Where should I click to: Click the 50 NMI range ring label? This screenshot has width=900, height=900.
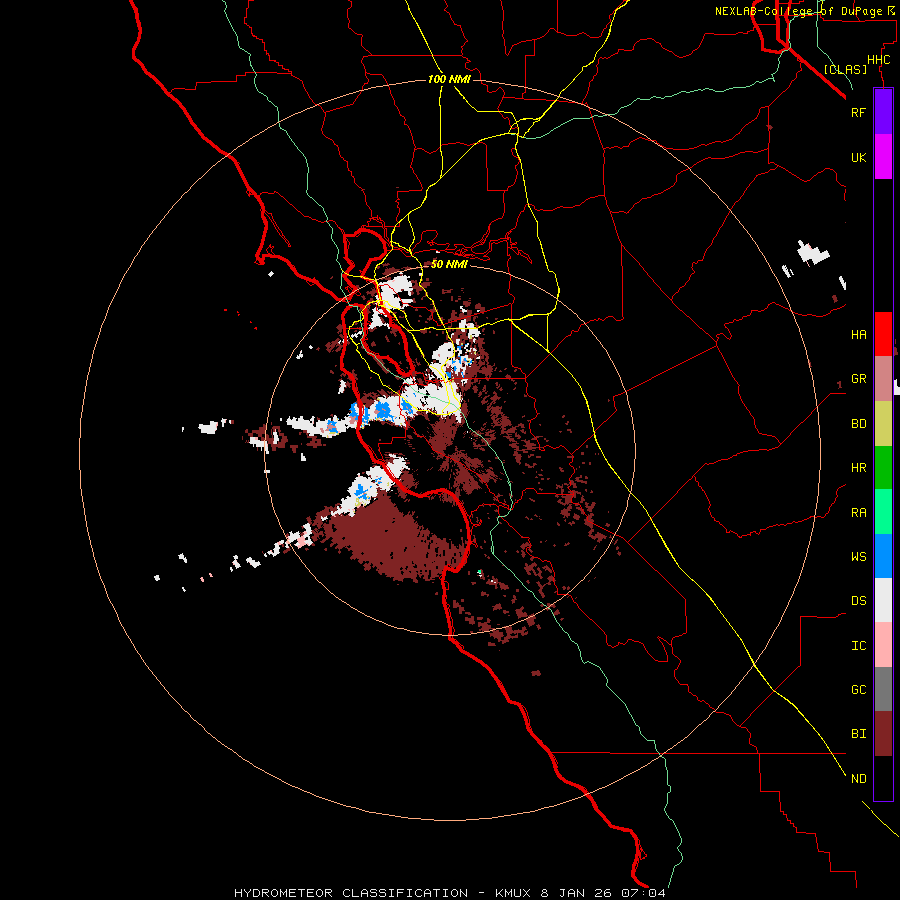(x=449, y=264)
